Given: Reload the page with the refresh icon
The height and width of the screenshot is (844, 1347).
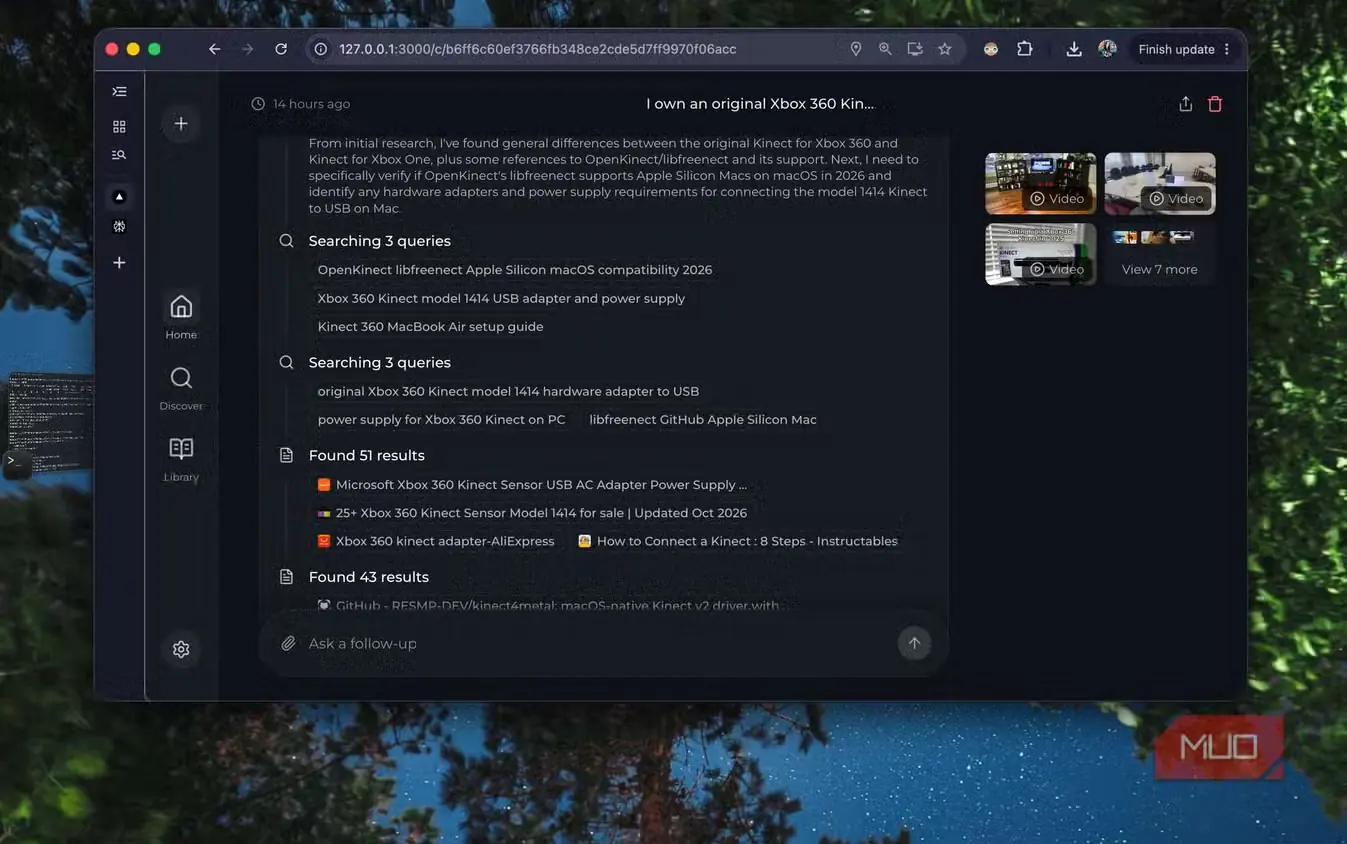Looking at the screenshot, I should 281,49.
